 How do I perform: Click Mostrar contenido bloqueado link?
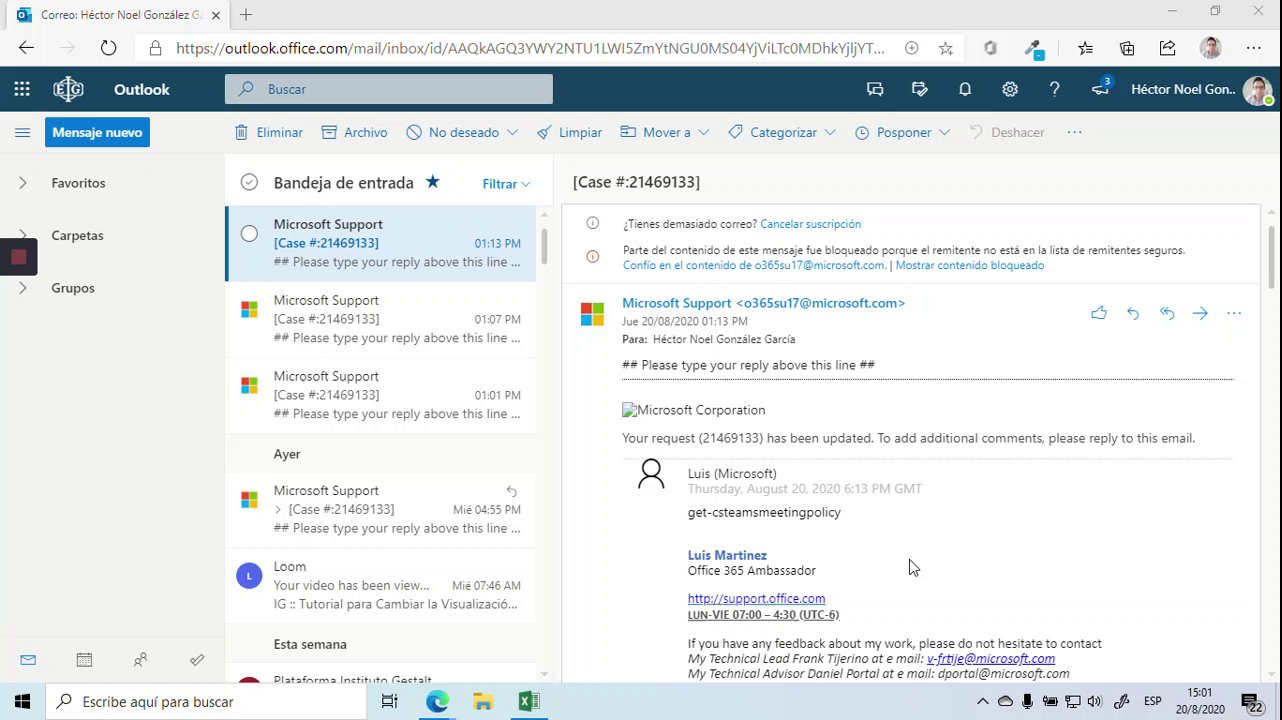pyautogui.click(x=970, y=265)
